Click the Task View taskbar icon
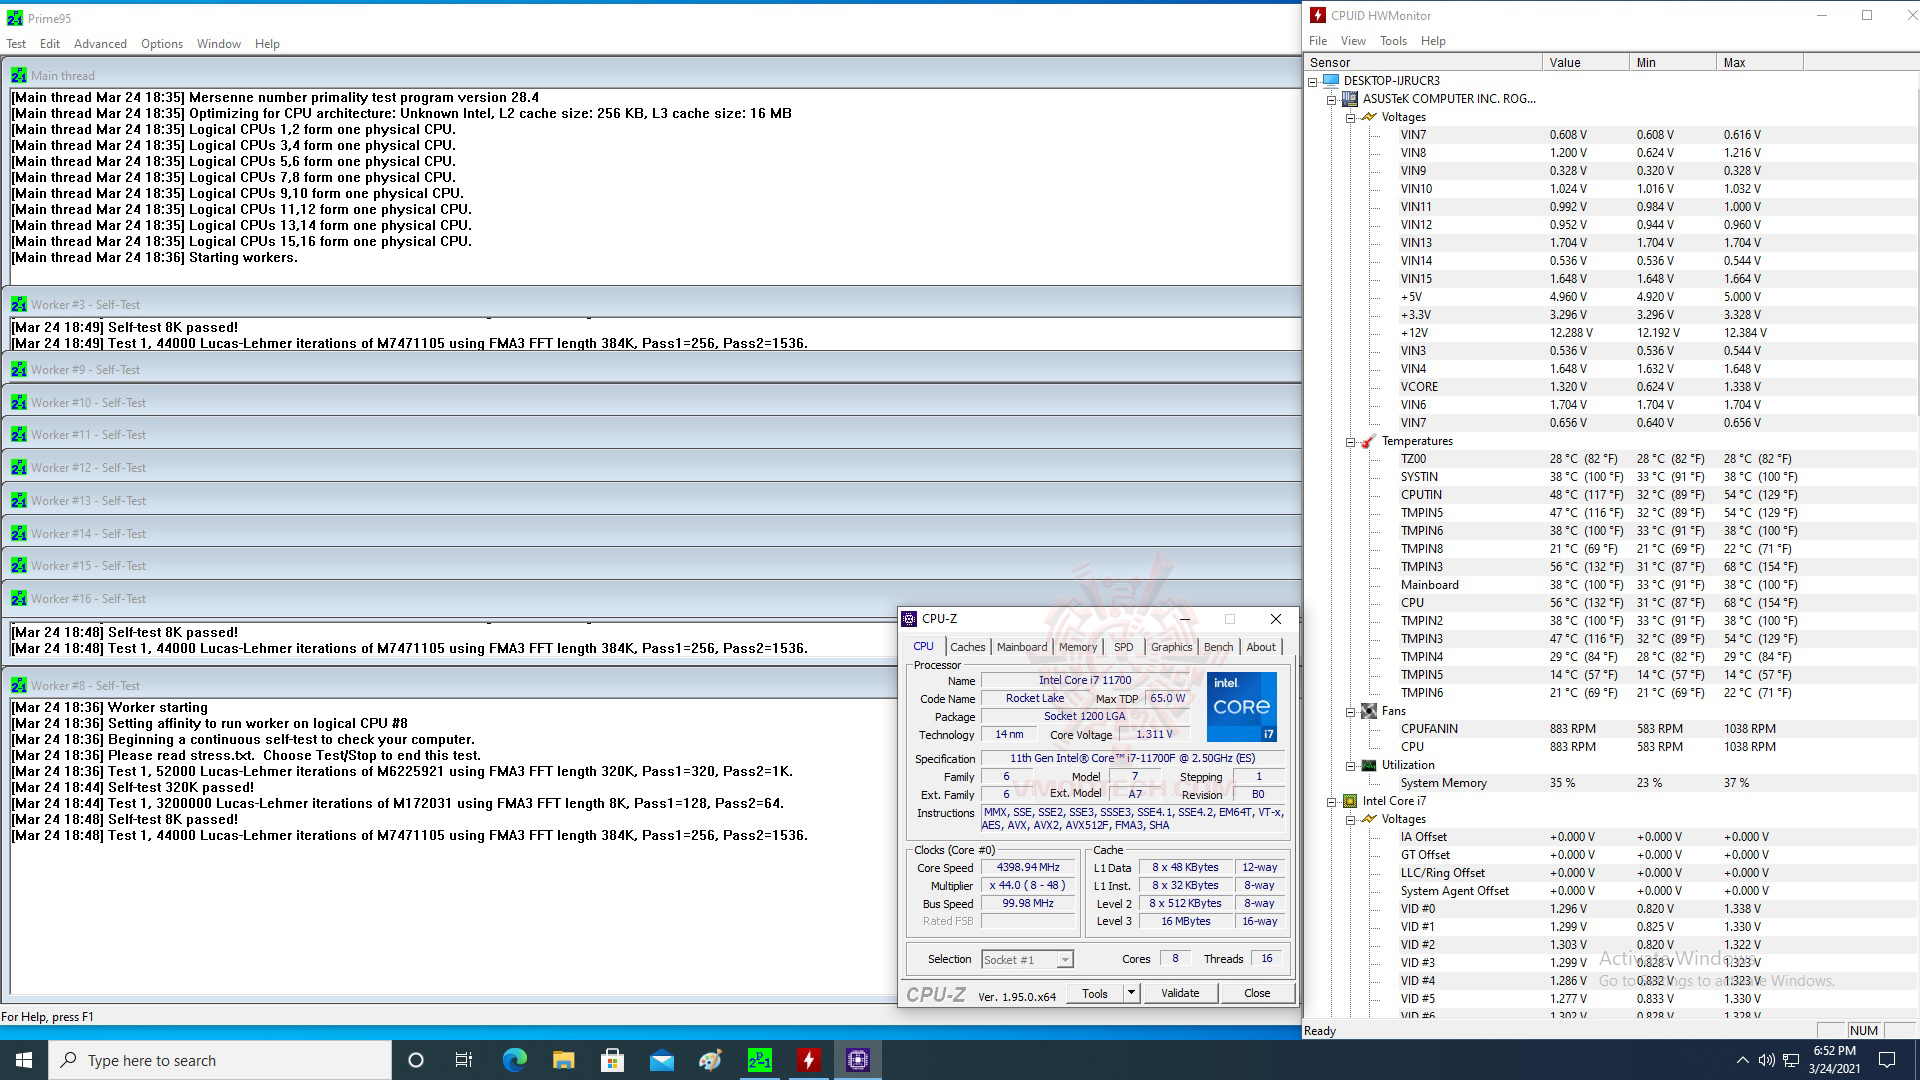 pos(464,1060)
